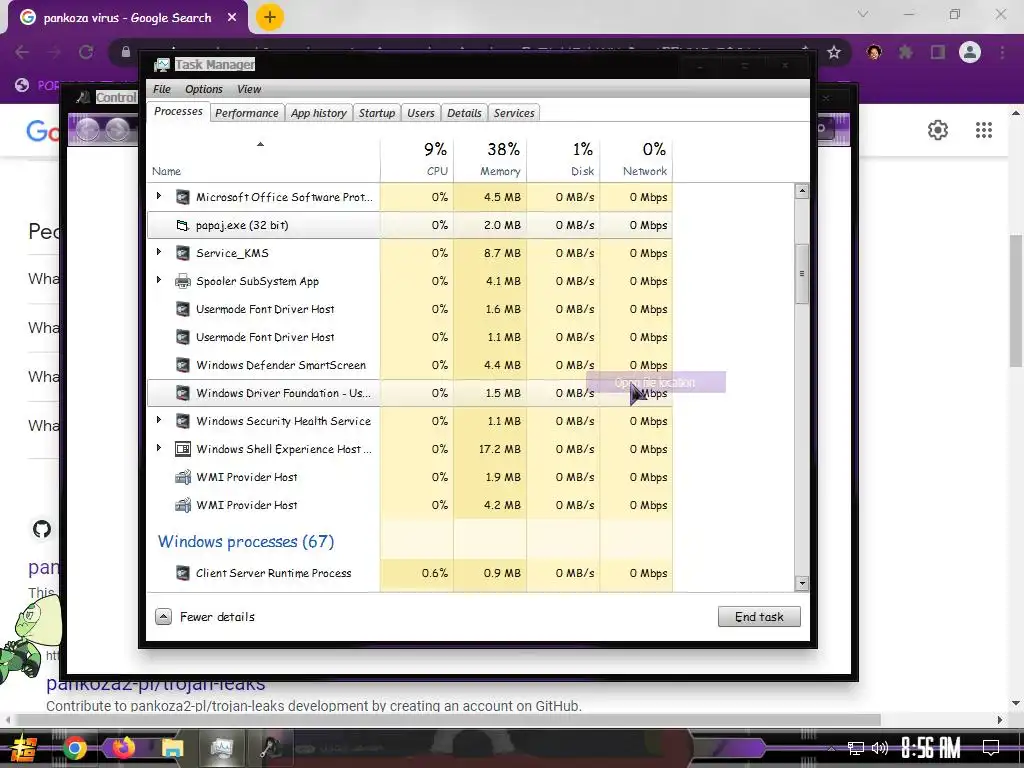Toggle Chrome side panel icon

click(938, 52)
